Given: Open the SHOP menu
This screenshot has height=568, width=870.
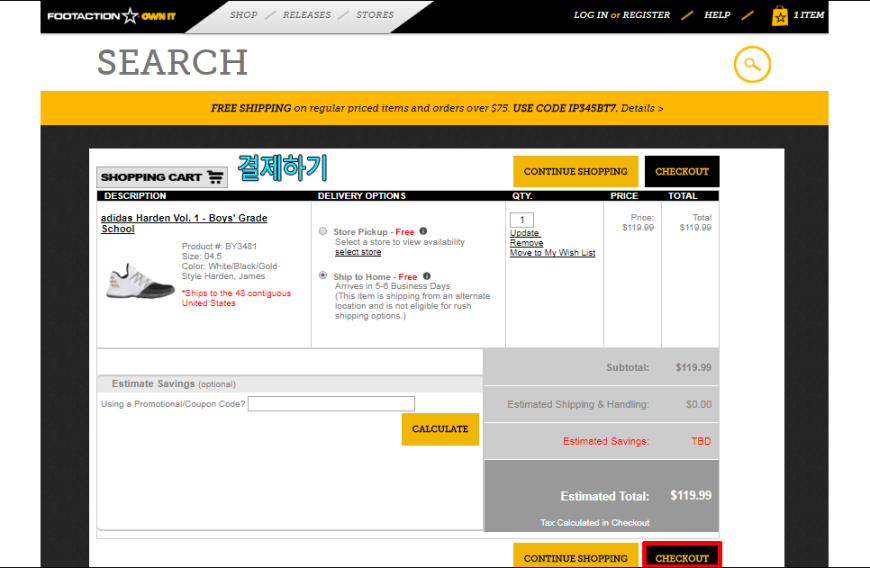Looking at the screenshot, I should pyautogui.click(x=244, y=15).
